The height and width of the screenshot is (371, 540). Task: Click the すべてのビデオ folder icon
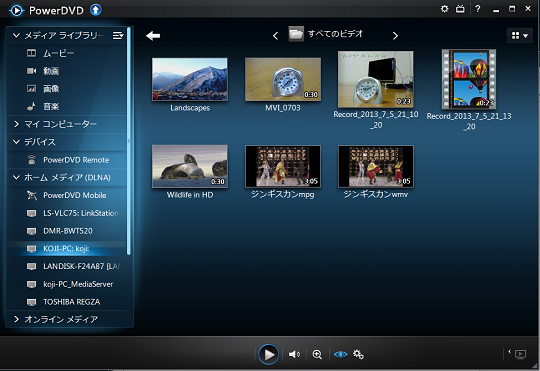tap(296, 34)
